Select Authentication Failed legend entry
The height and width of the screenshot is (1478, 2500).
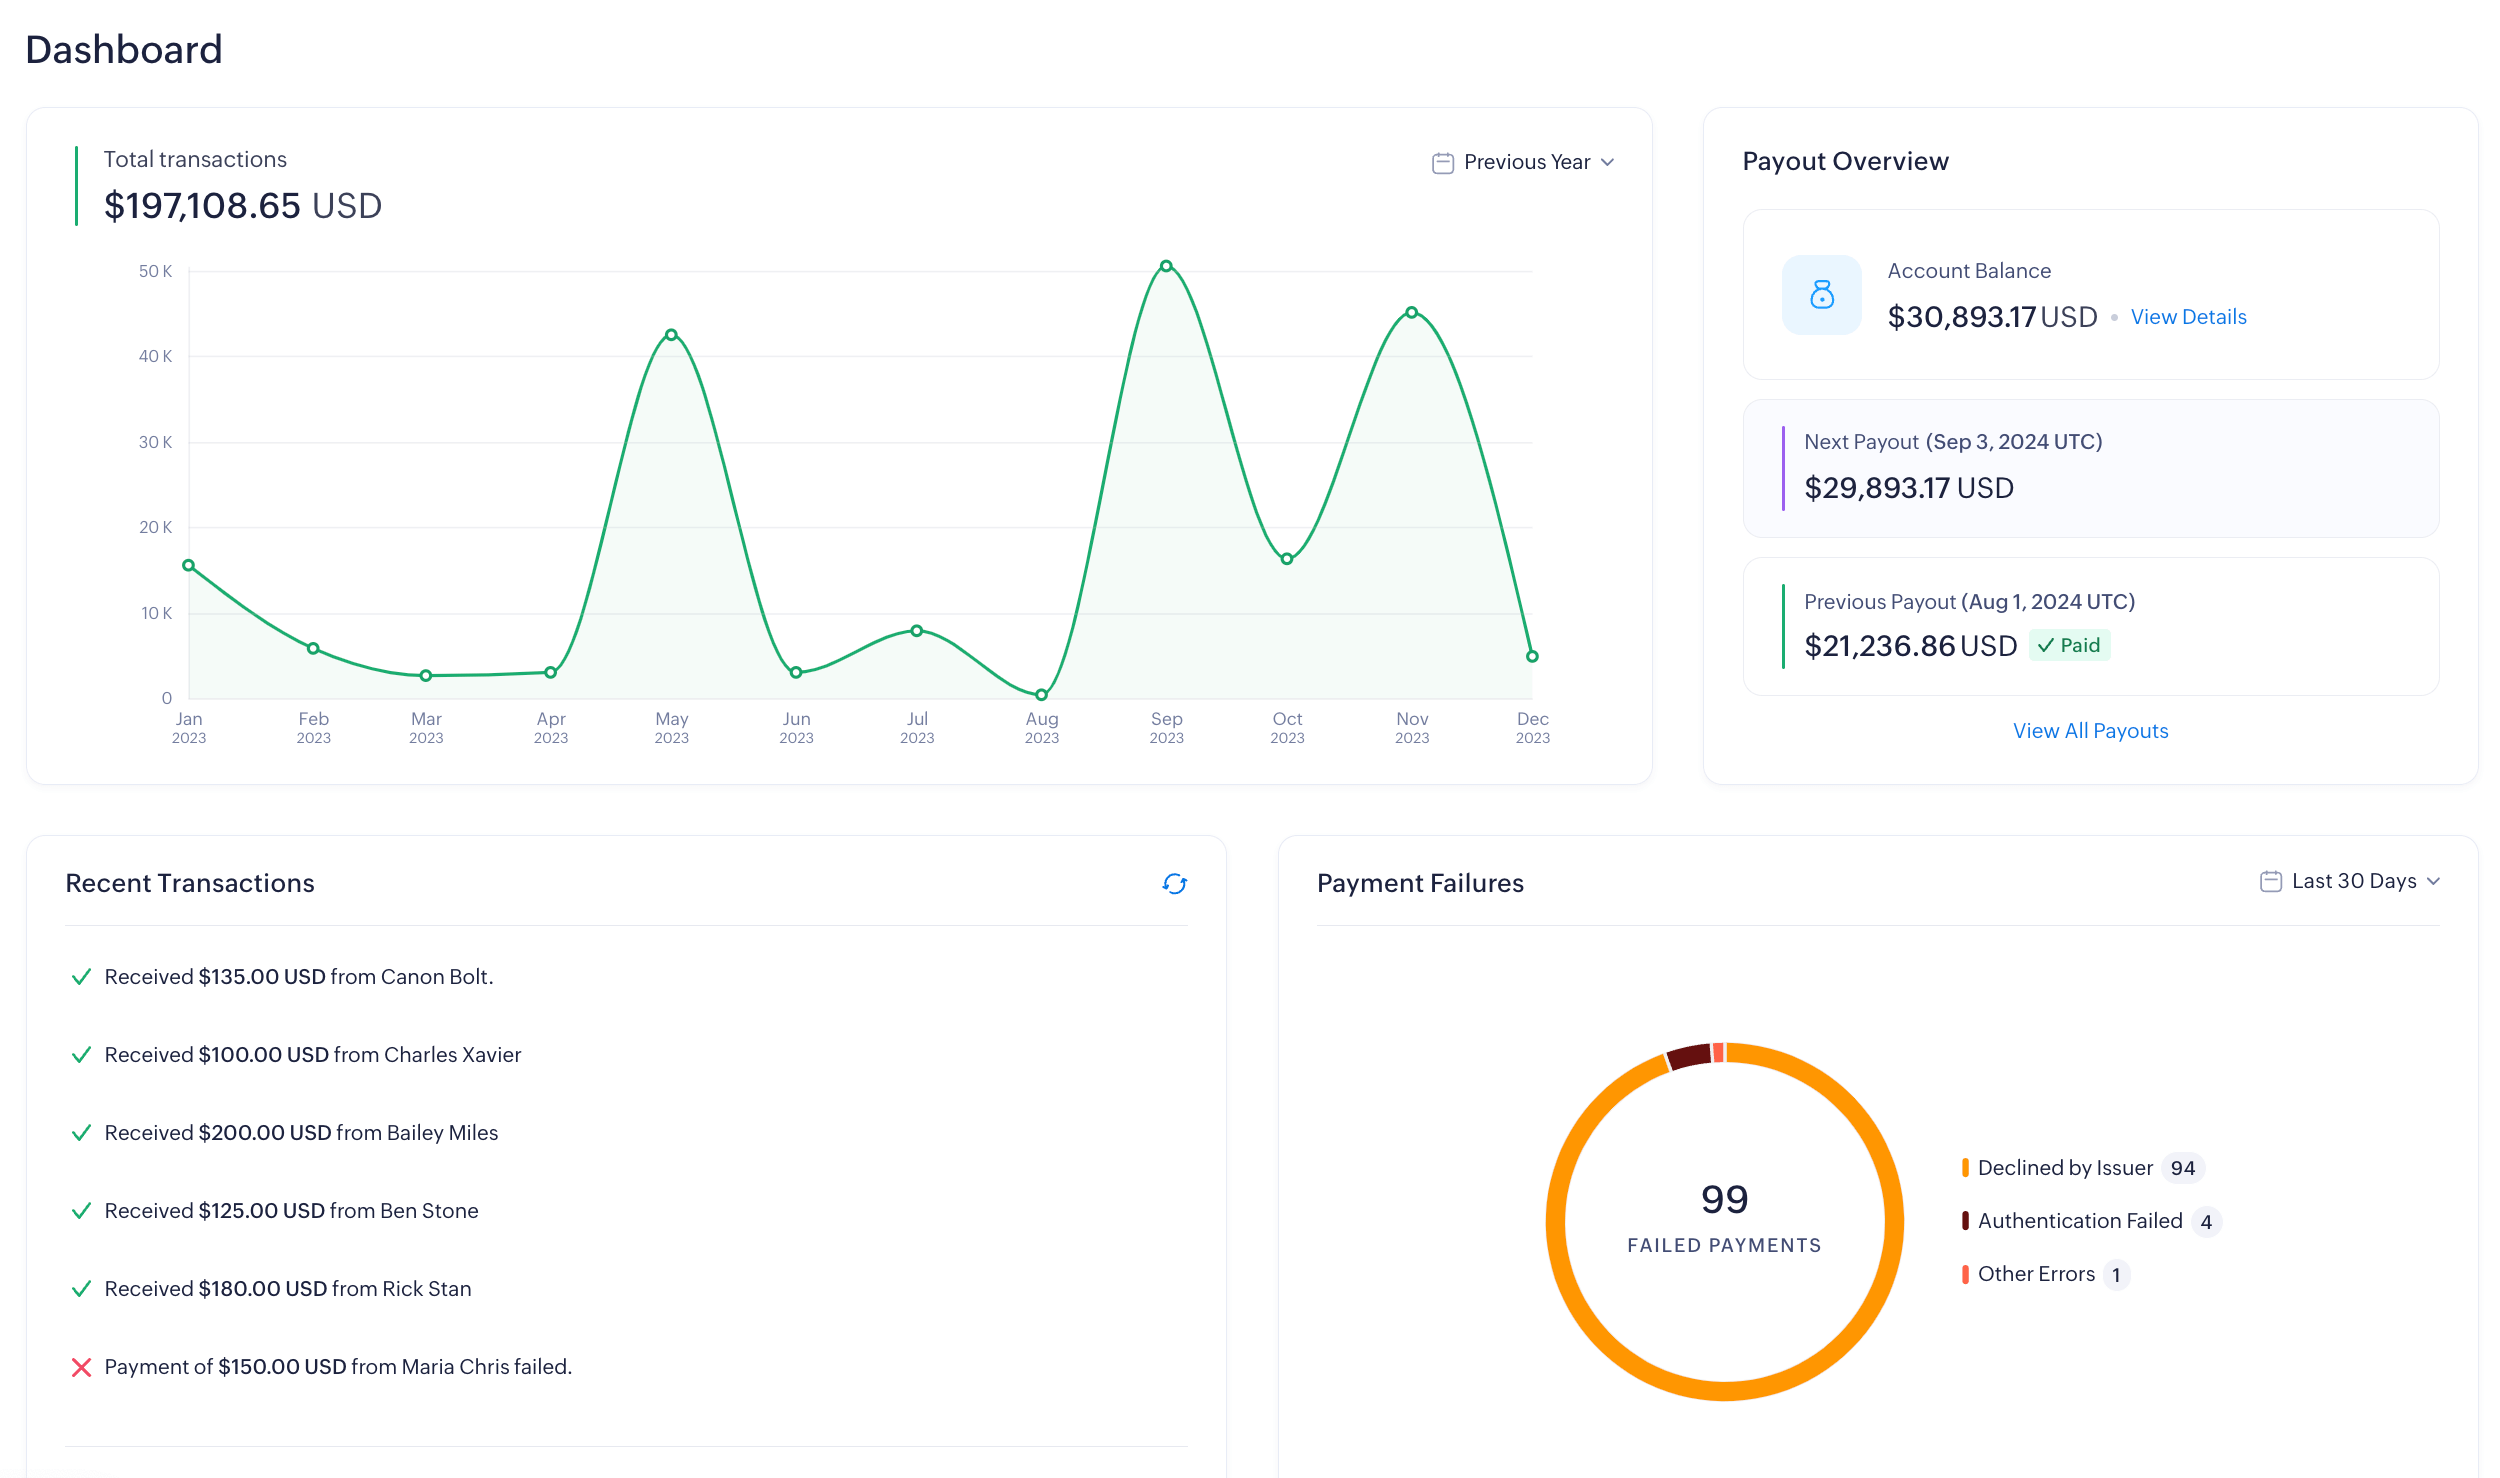pyautogui.click(x=2079, y=1221)
